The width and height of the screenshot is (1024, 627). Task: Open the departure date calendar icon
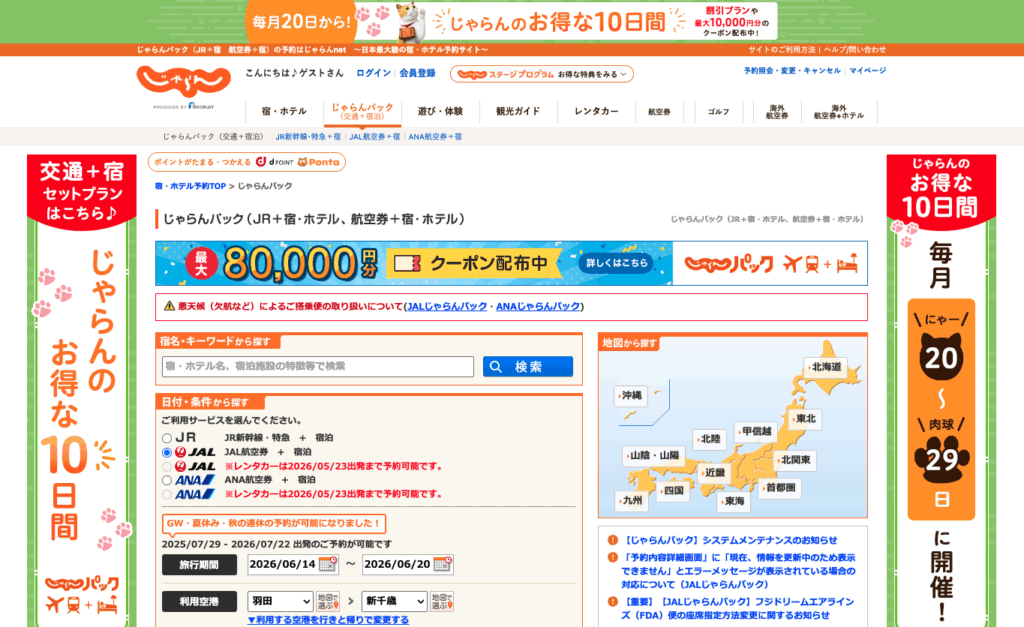click(328, 564)
